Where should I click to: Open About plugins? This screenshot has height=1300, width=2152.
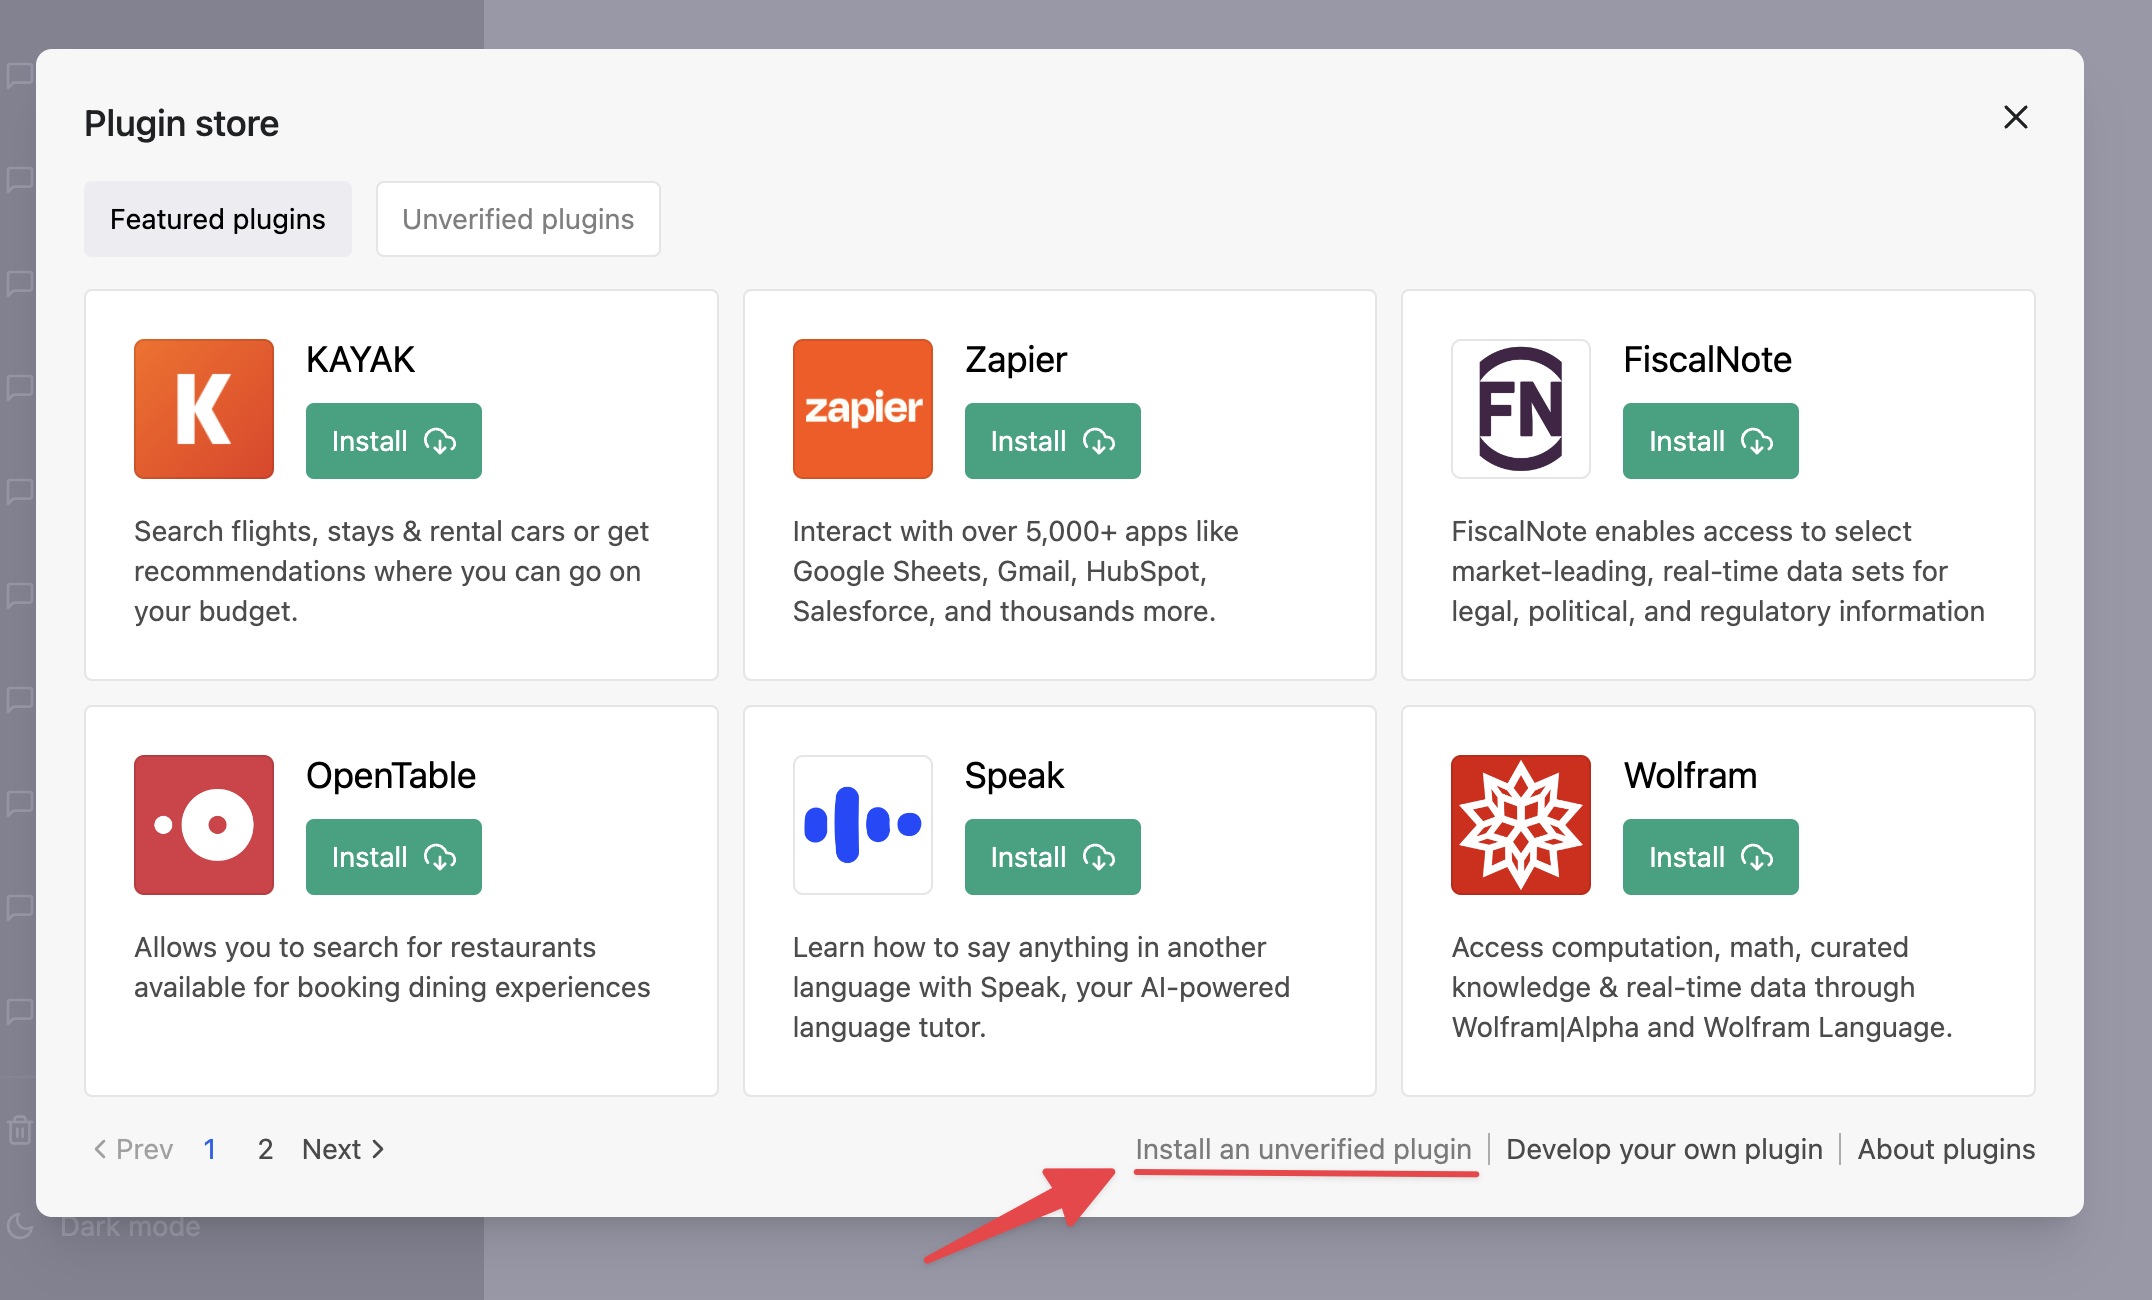tap(1945, 1149)
